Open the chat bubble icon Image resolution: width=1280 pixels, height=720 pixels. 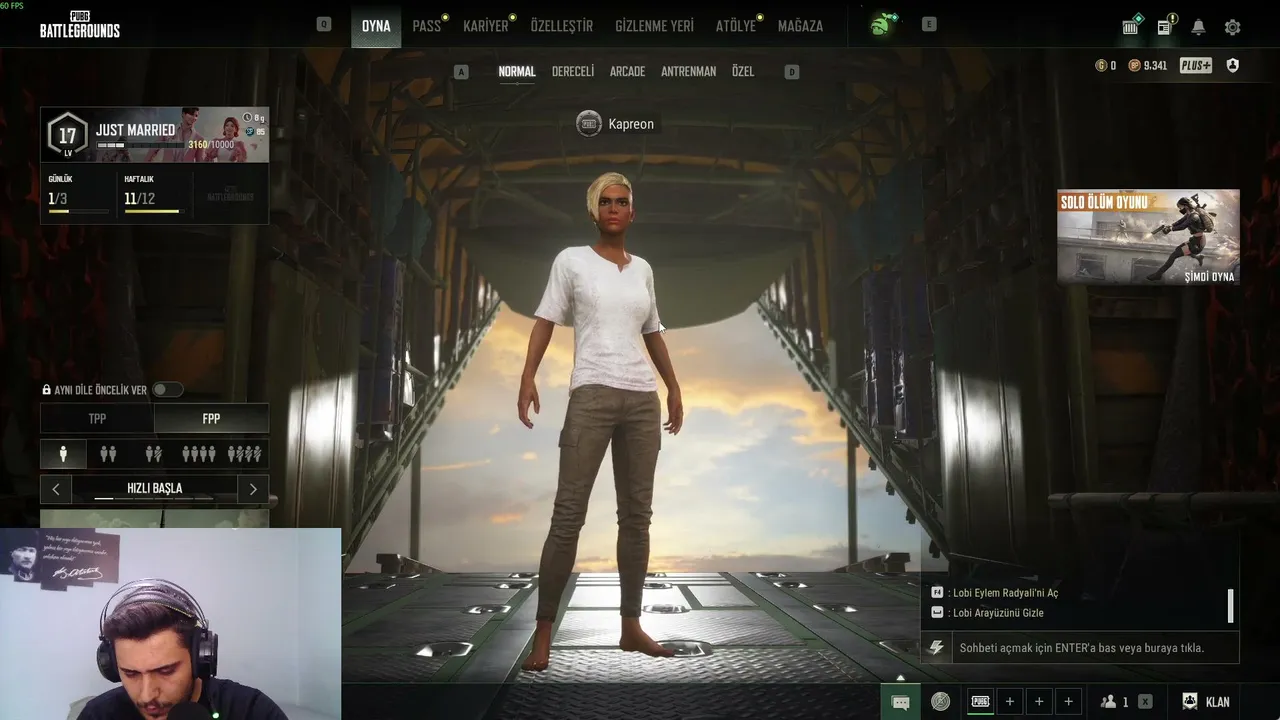point(900,702)
